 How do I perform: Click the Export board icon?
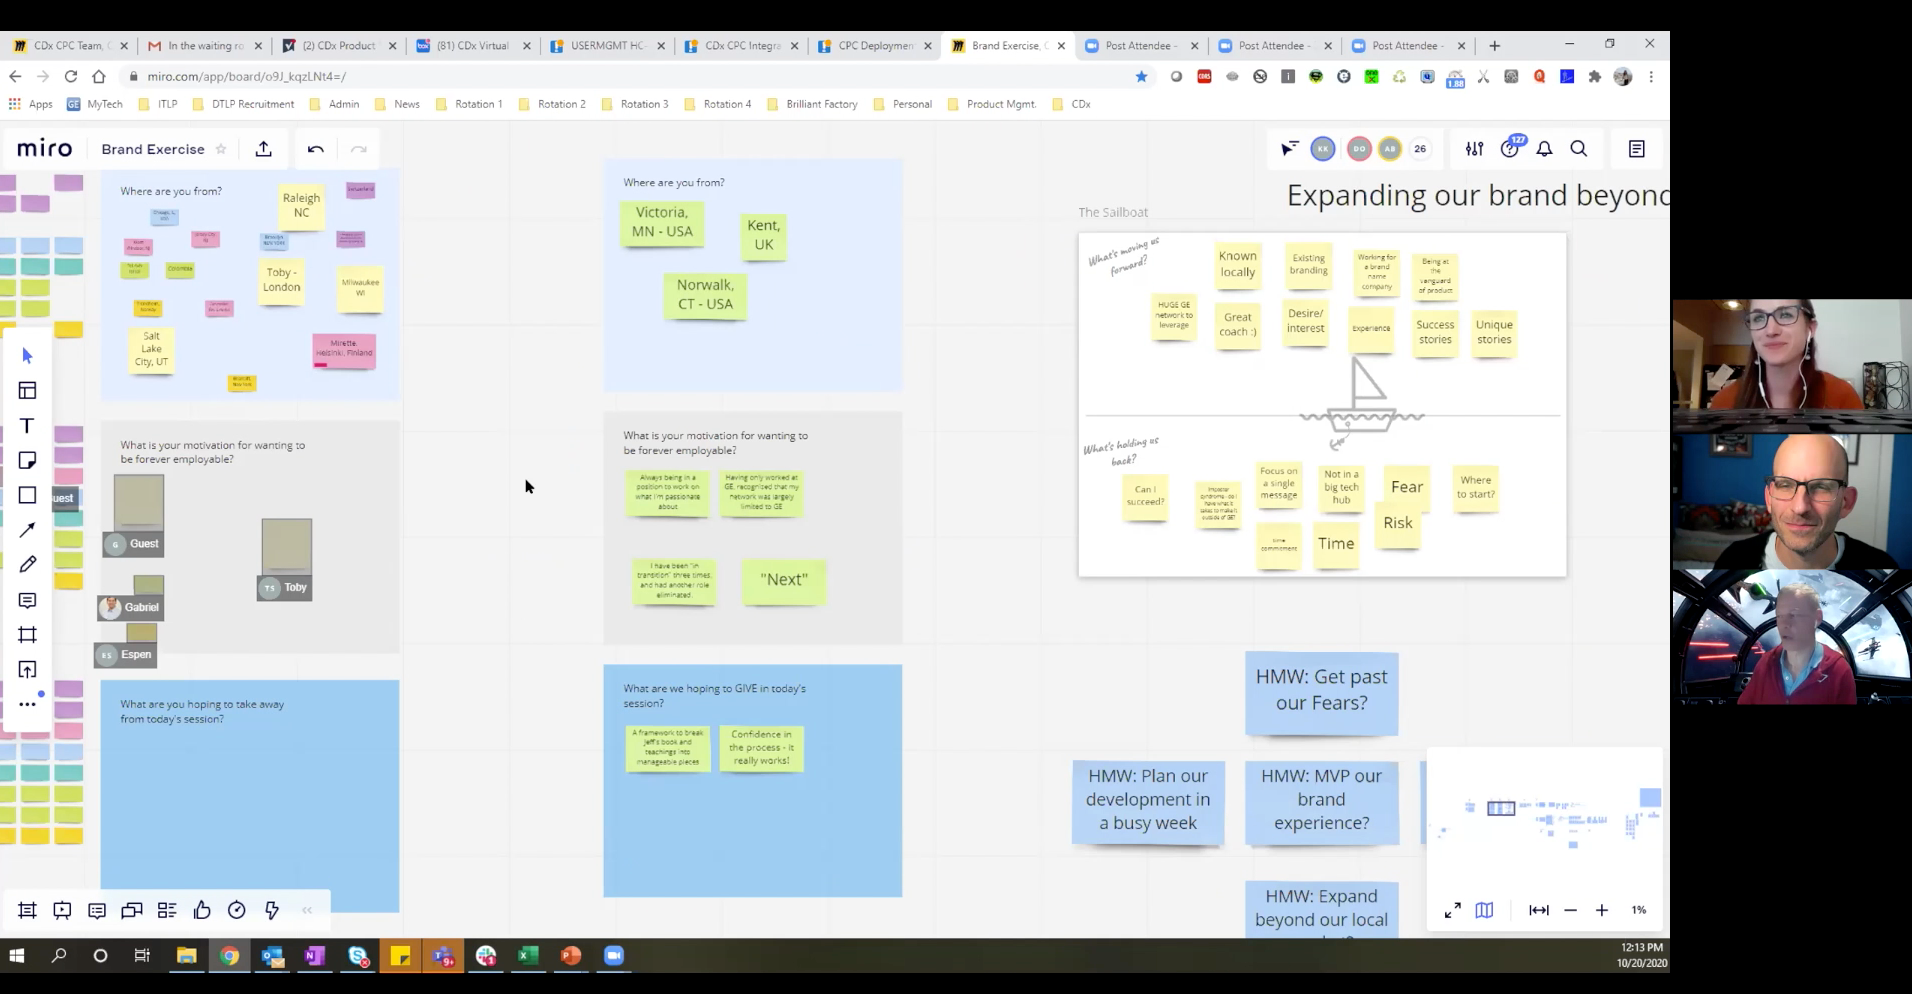coord(264,149)
